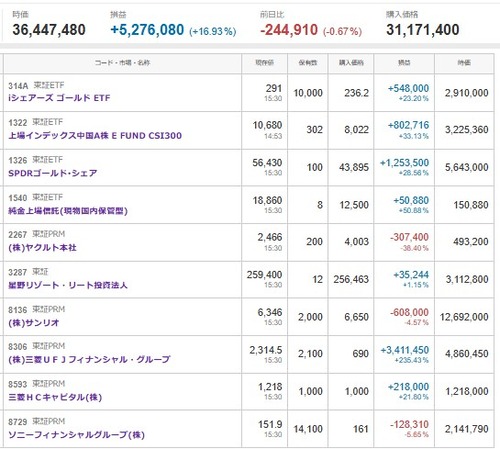The image size is (500, 449).
Task: Select the +16.93% total gain percentage
Action: click(213, 32)
